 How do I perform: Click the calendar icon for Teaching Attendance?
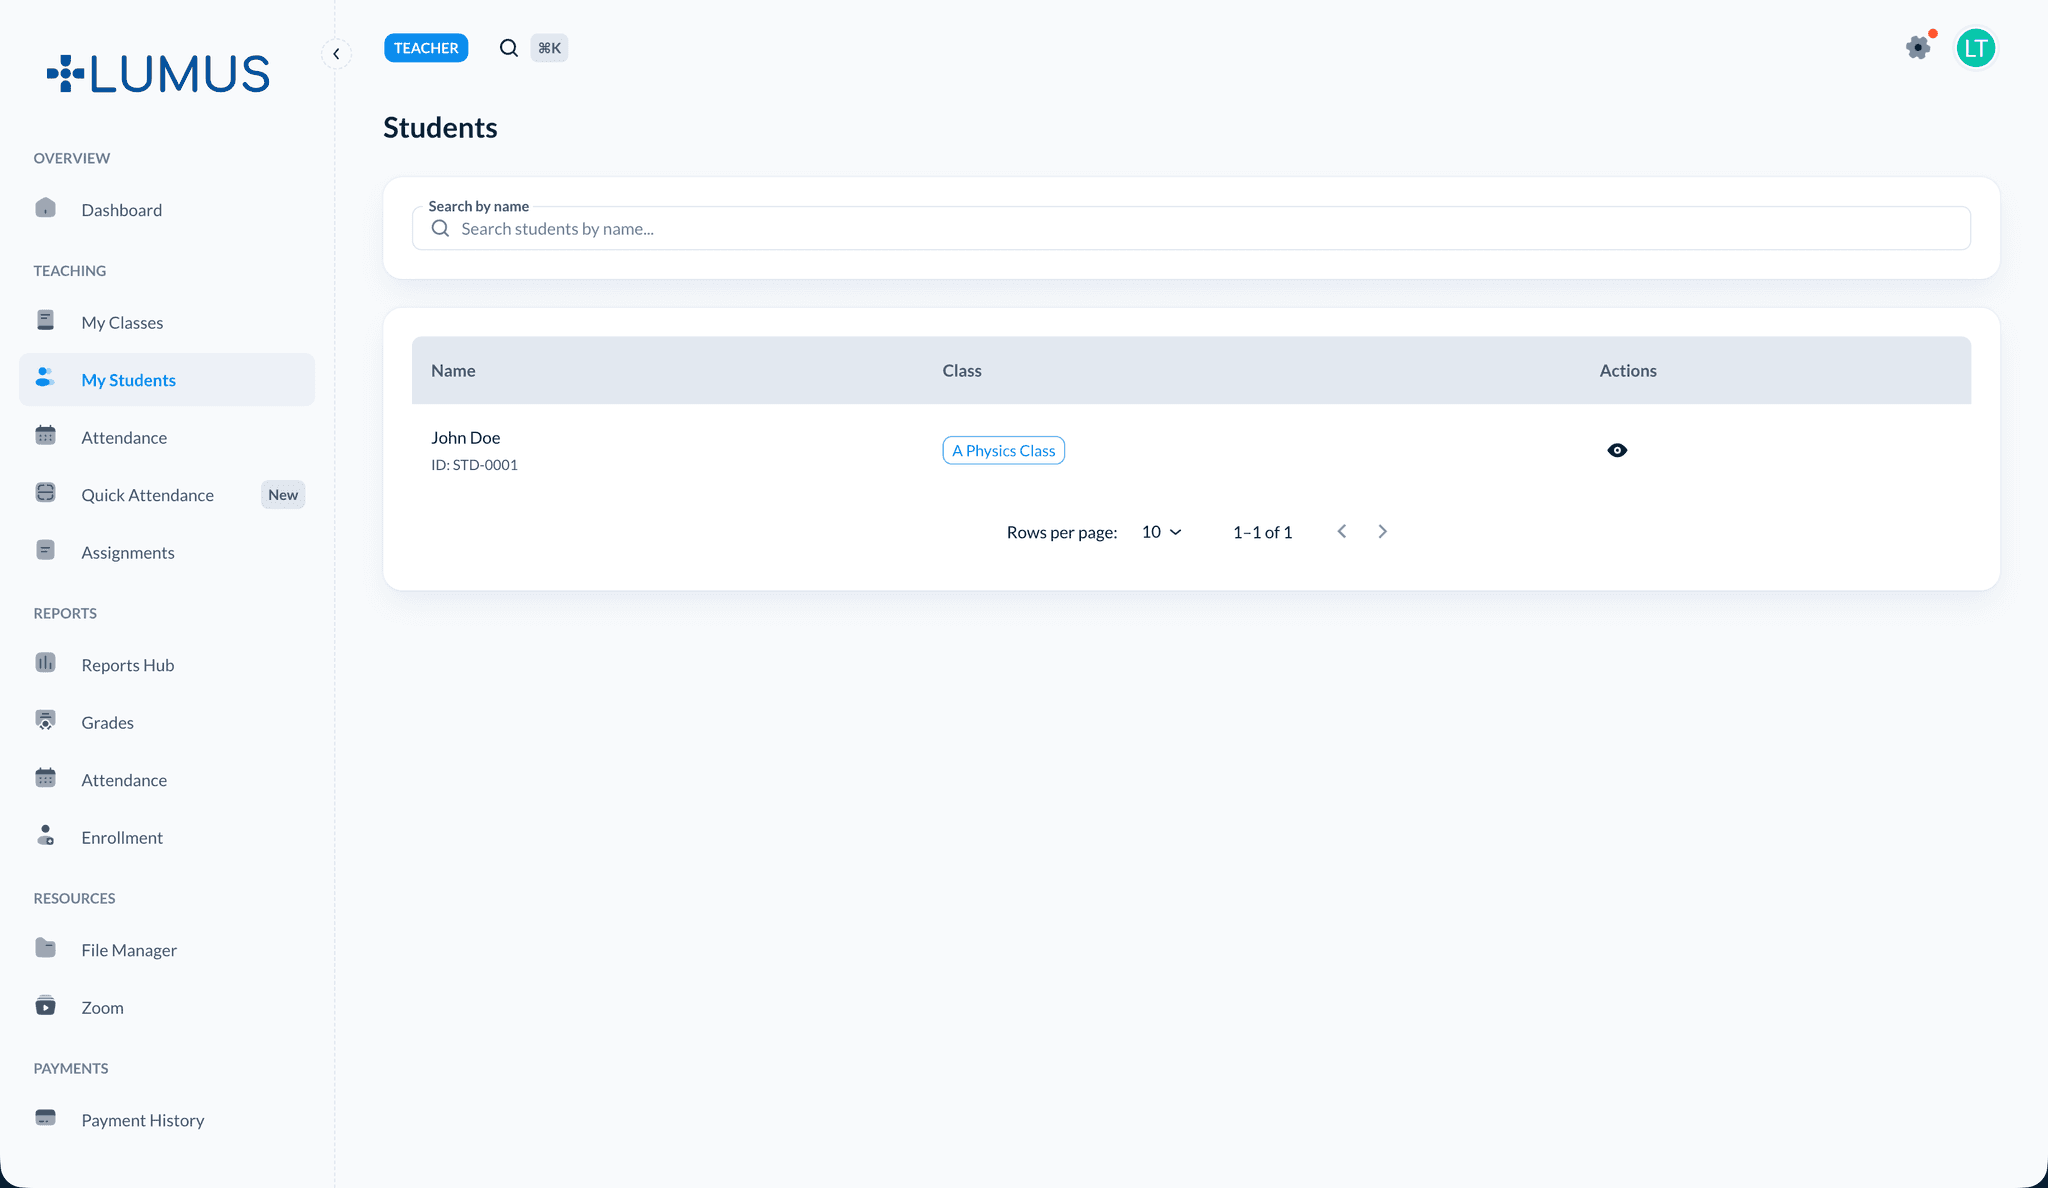click(46, 435)
